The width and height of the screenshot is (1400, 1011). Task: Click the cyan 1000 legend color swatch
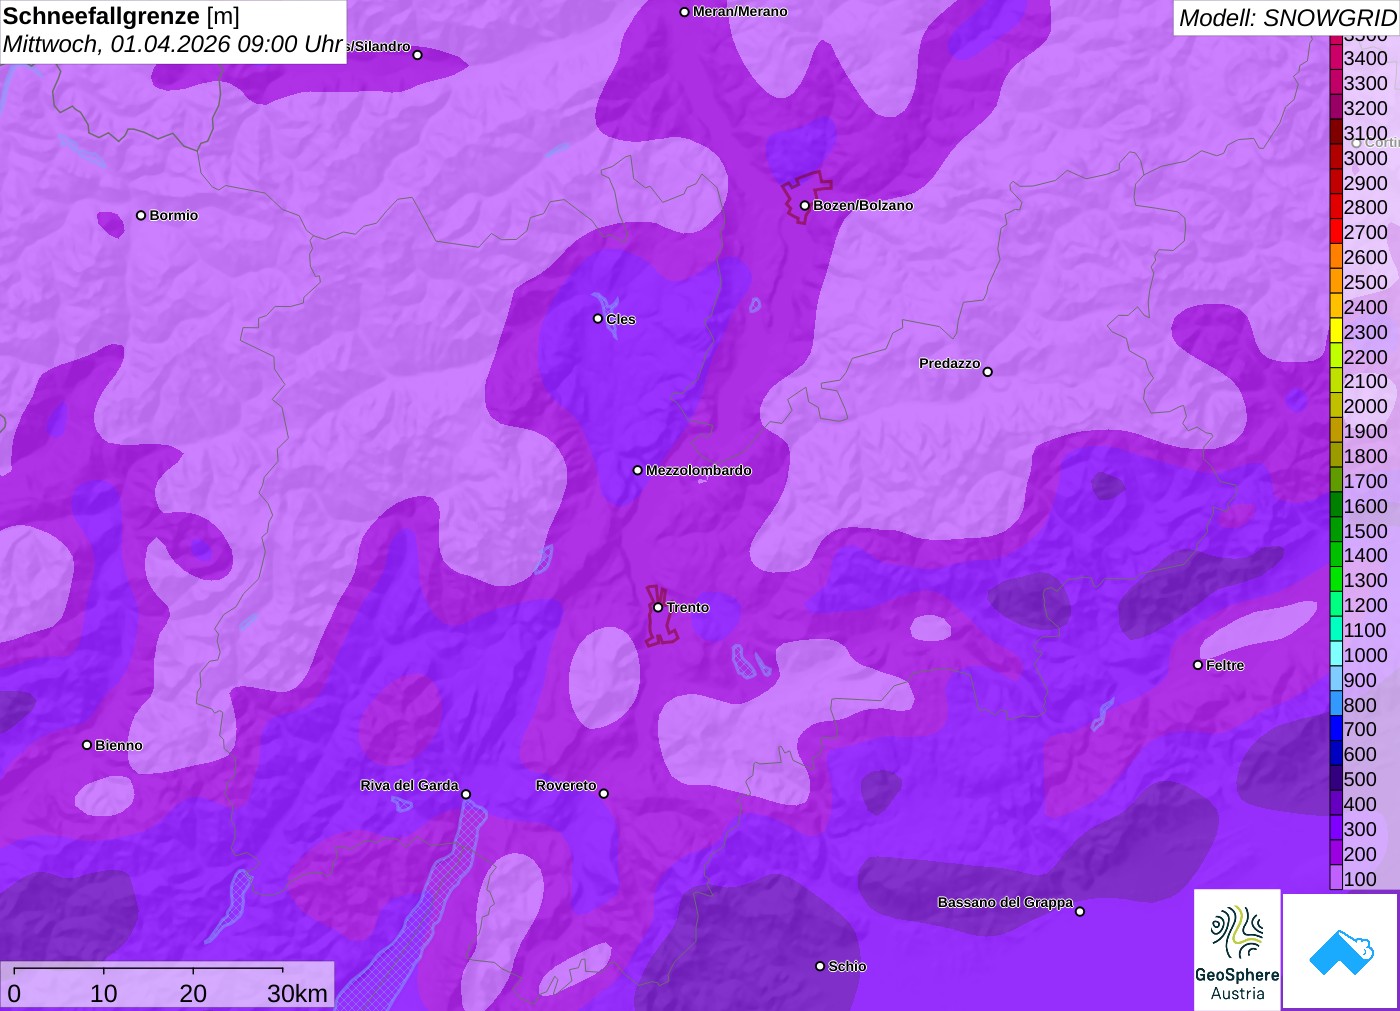click(1336, 654)
